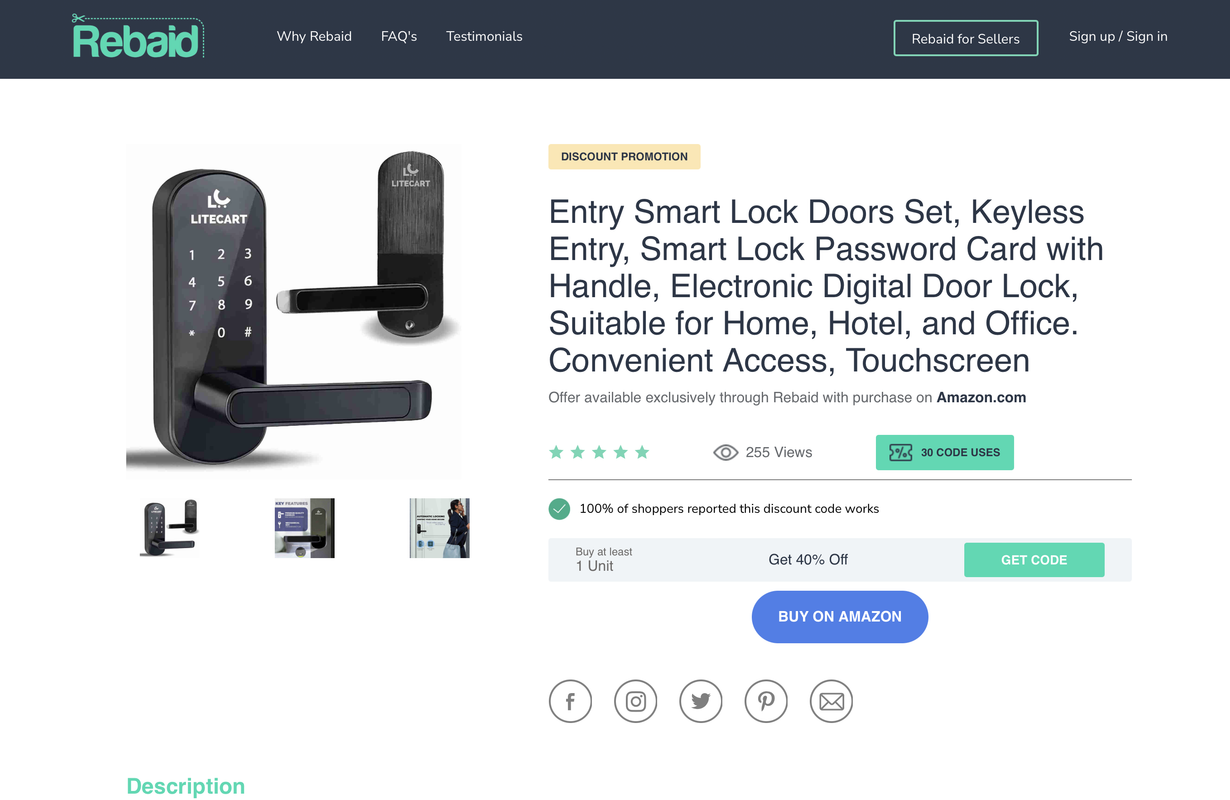Share this deal on Twitter
Image resolution: width=1230 pixels, height=800 pixels.
(x=701, y=701)
